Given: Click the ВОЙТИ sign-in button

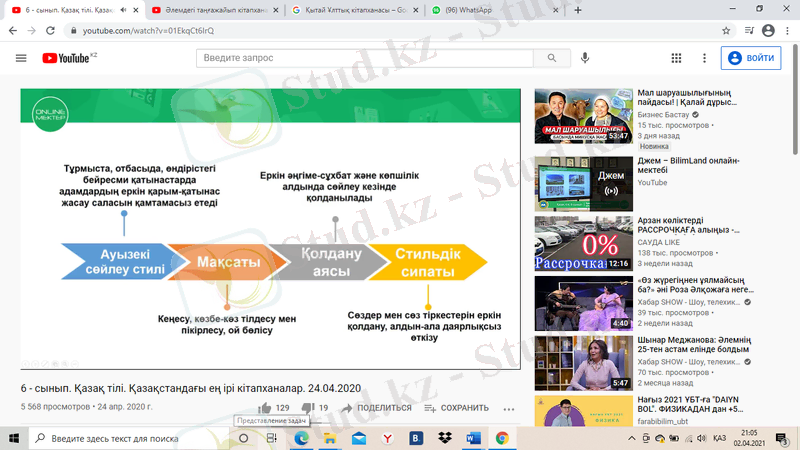Looking at the screenshot, I should click(750, 58).
